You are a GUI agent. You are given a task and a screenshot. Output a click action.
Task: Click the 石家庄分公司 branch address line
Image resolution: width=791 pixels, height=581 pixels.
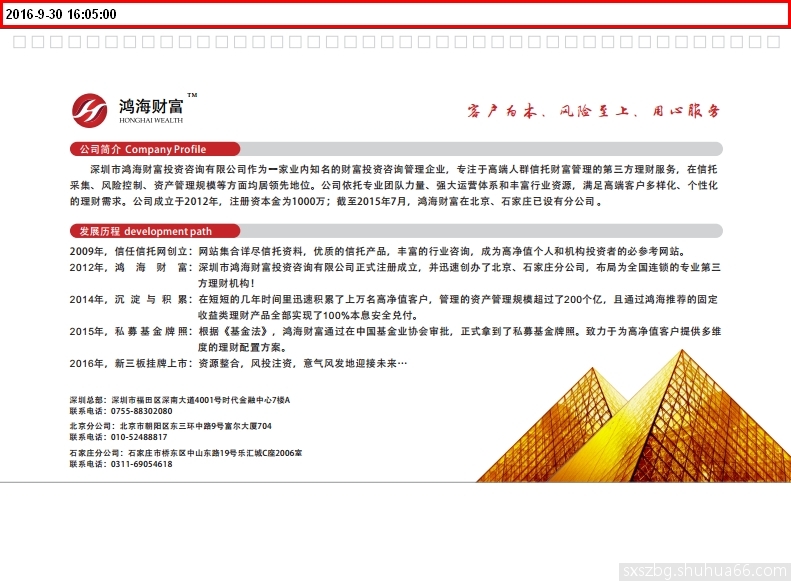coord(185,453)
